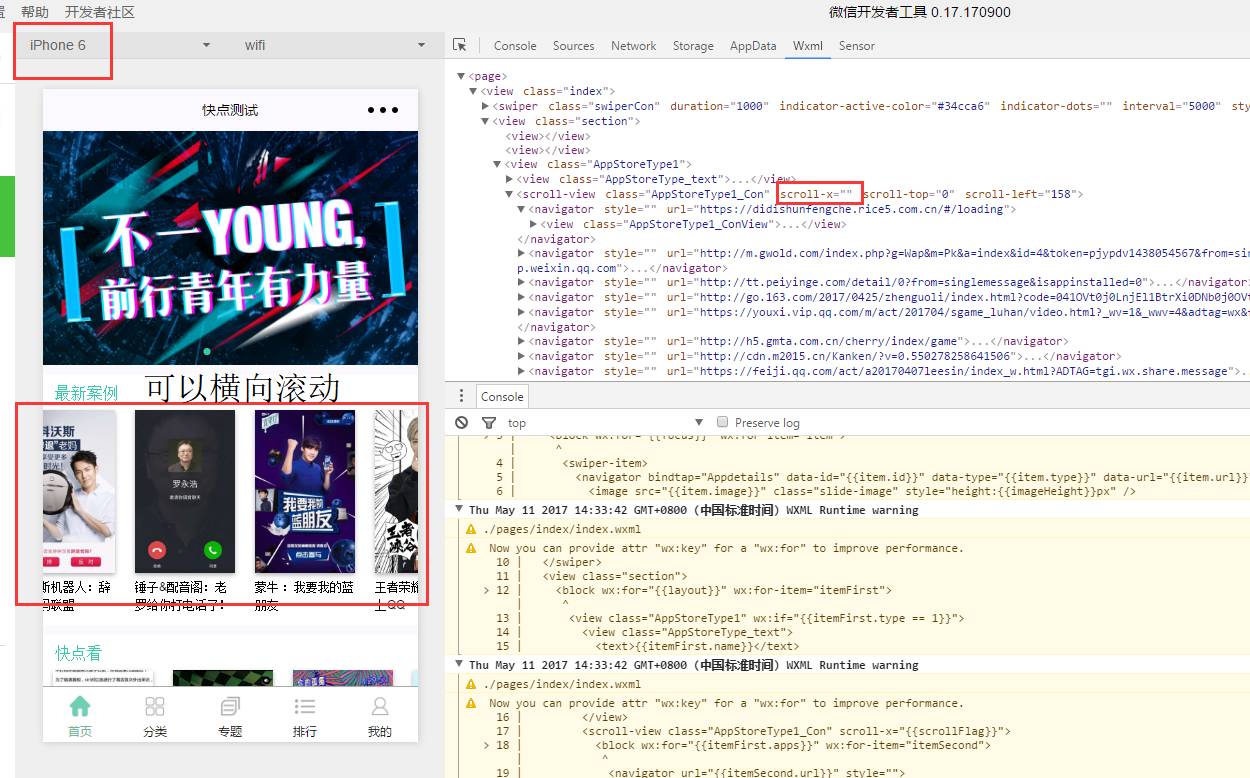
Task: Switch to the Network tab
Action: click(633, 45)
